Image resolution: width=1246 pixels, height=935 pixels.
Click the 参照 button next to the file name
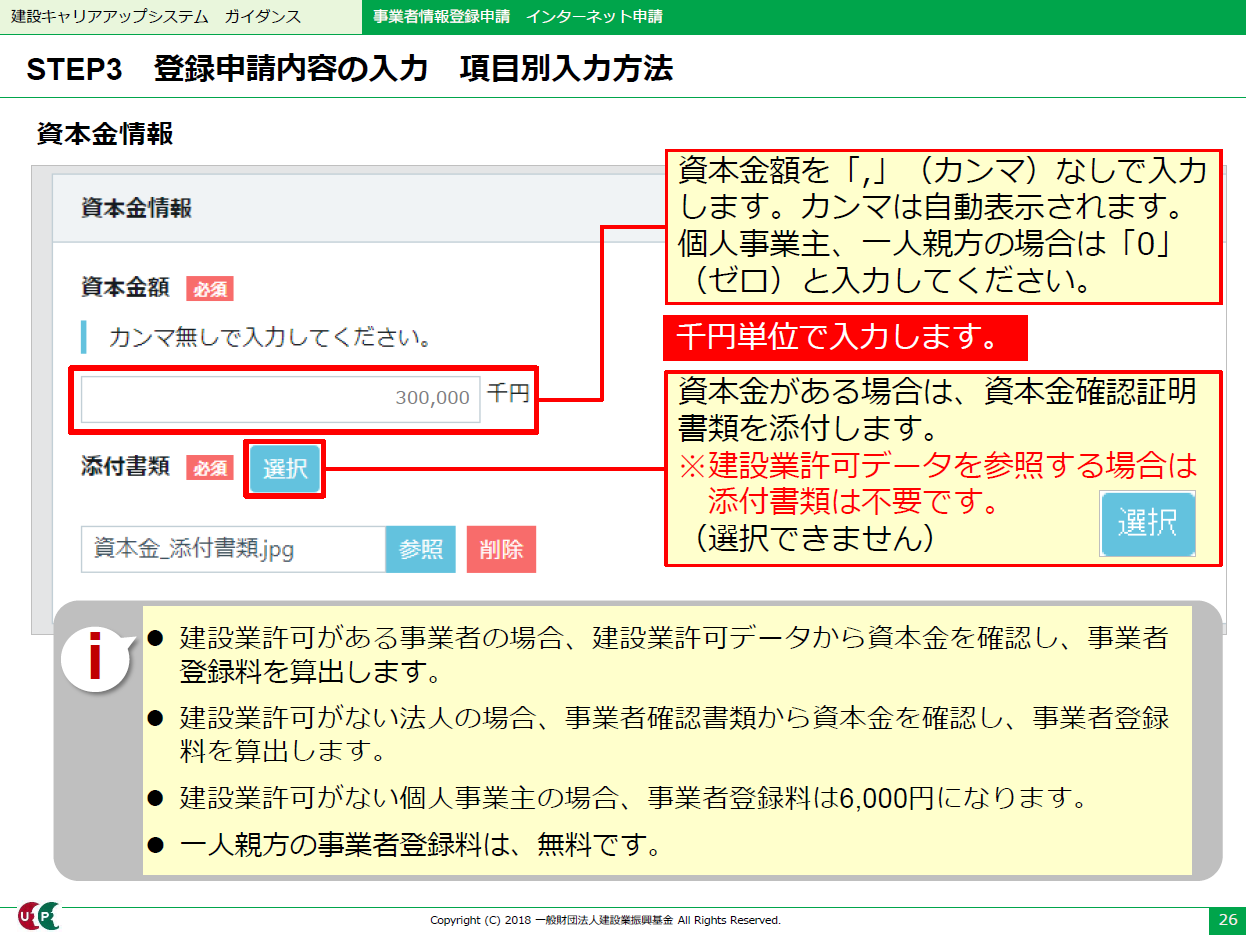(x=421, y=549)
